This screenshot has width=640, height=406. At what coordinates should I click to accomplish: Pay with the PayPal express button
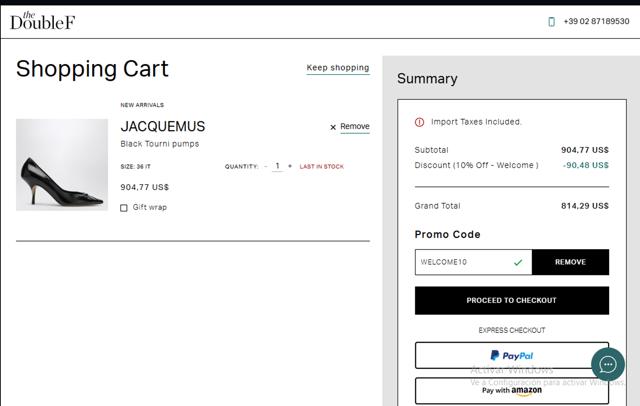point(511,355)
